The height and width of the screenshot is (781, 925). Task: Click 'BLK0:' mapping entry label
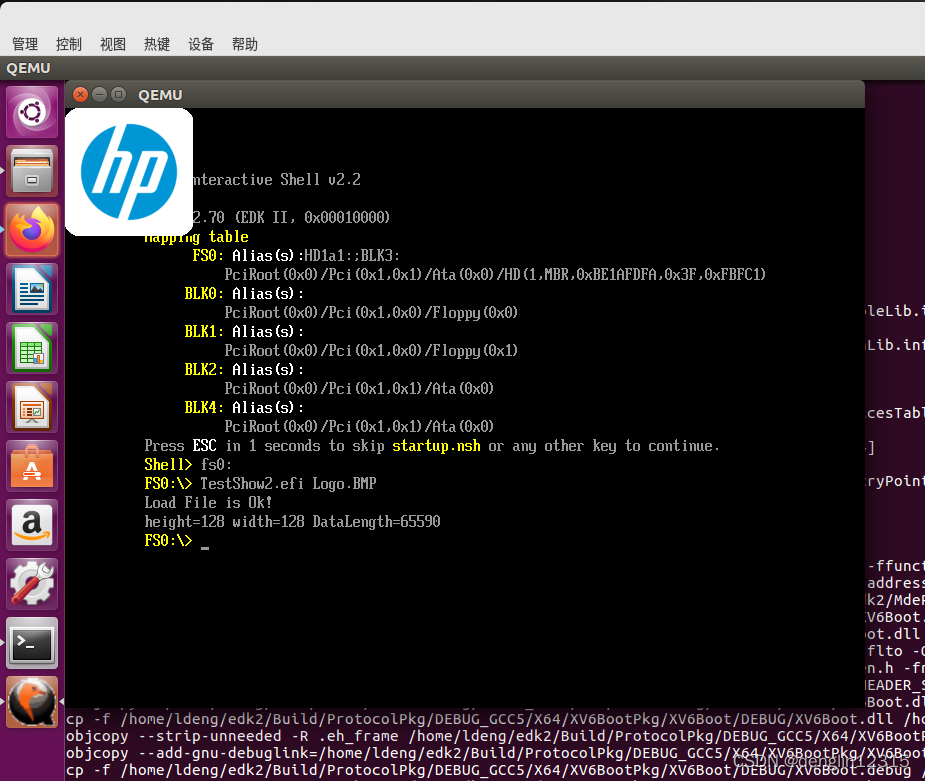204,293
